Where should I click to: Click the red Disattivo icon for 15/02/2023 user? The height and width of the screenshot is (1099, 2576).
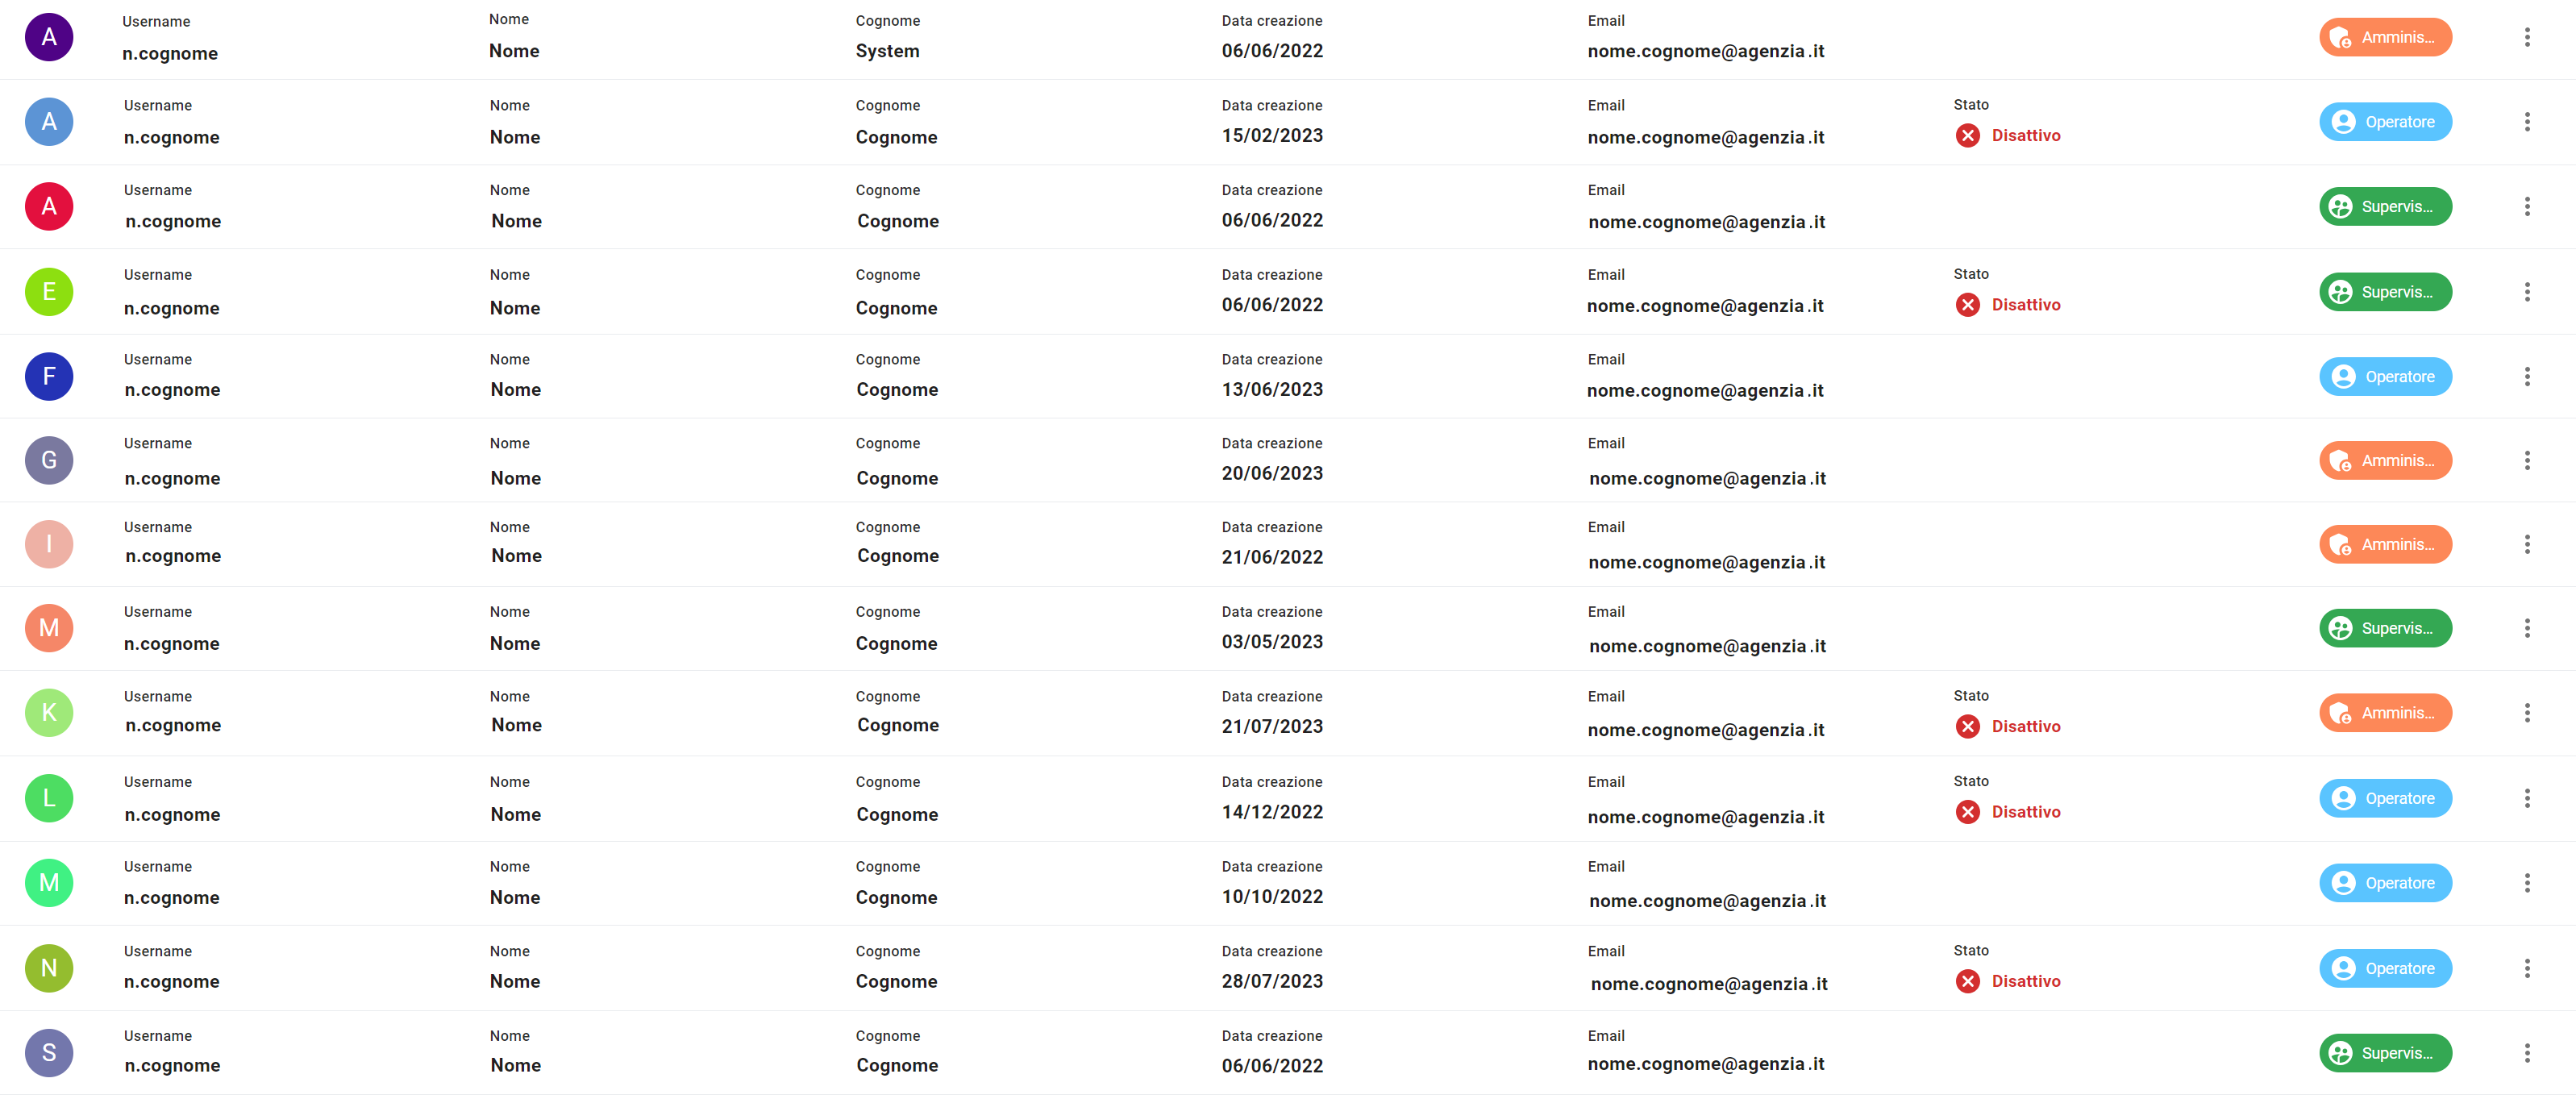(1967, 136)
